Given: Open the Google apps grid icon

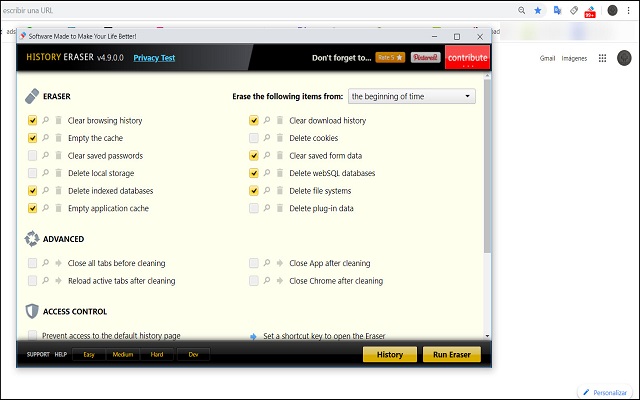Looking at the screenshot, I should coord(602,58).
